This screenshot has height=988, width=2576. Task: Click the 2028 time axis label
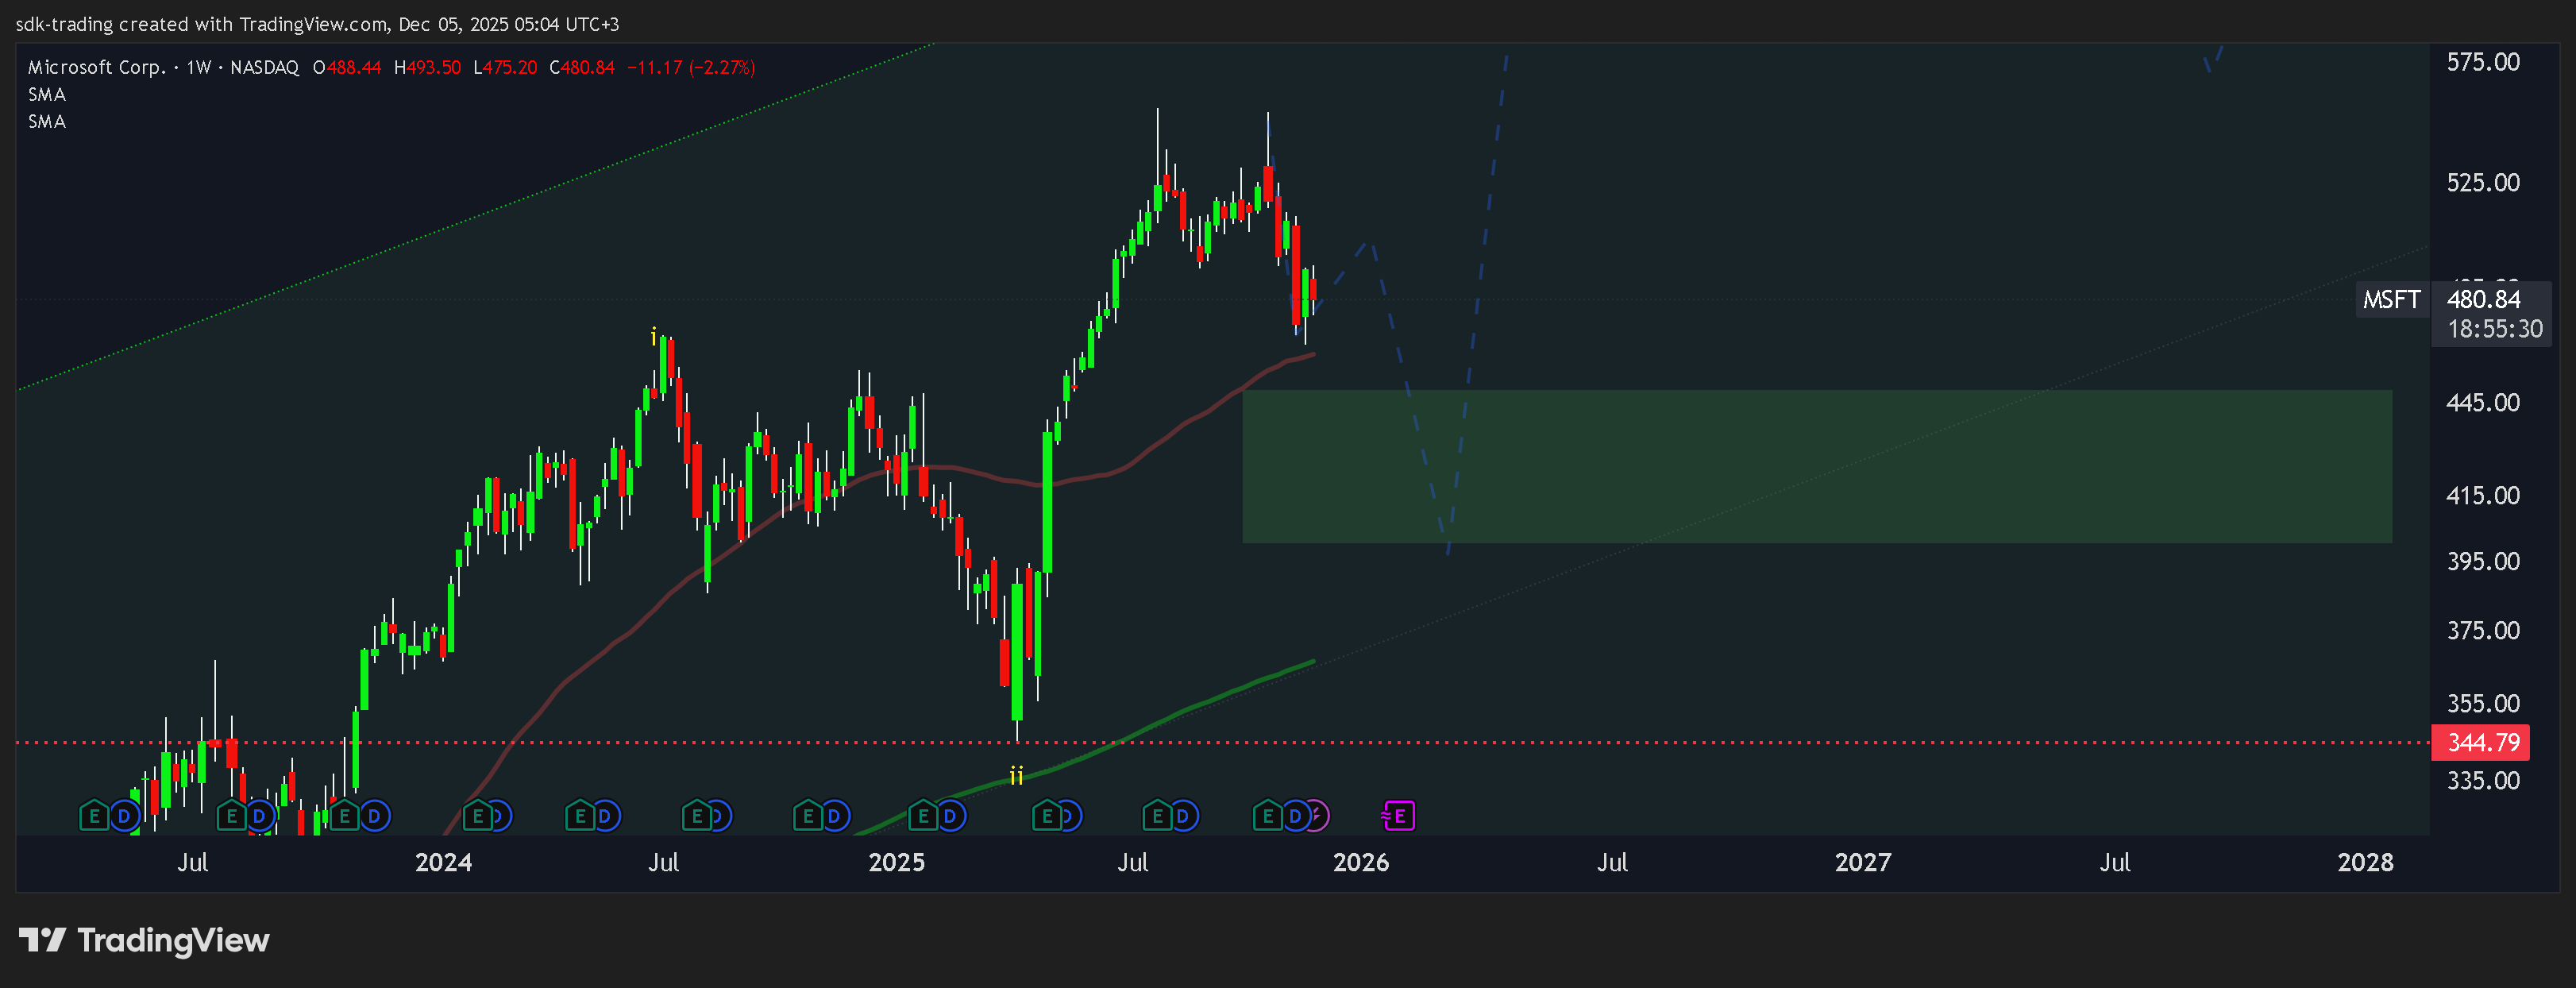coord(2365,862)
